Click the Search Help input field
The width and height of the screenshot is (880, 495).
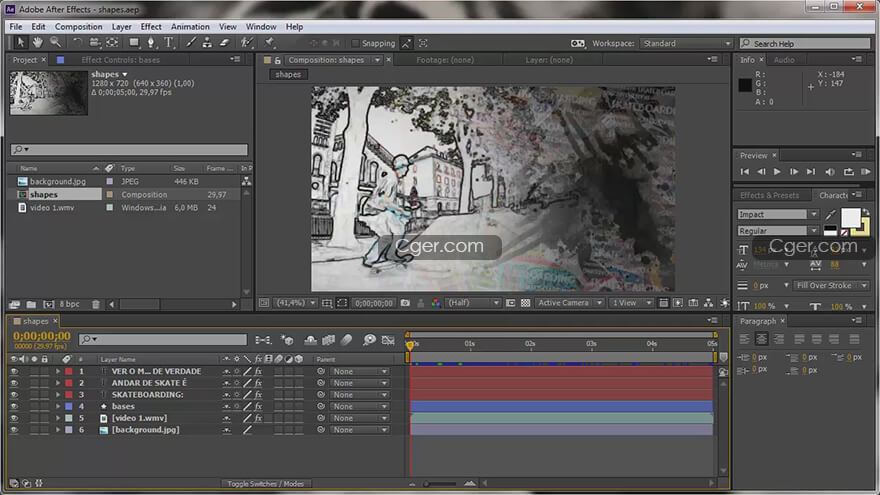(805, 43)
